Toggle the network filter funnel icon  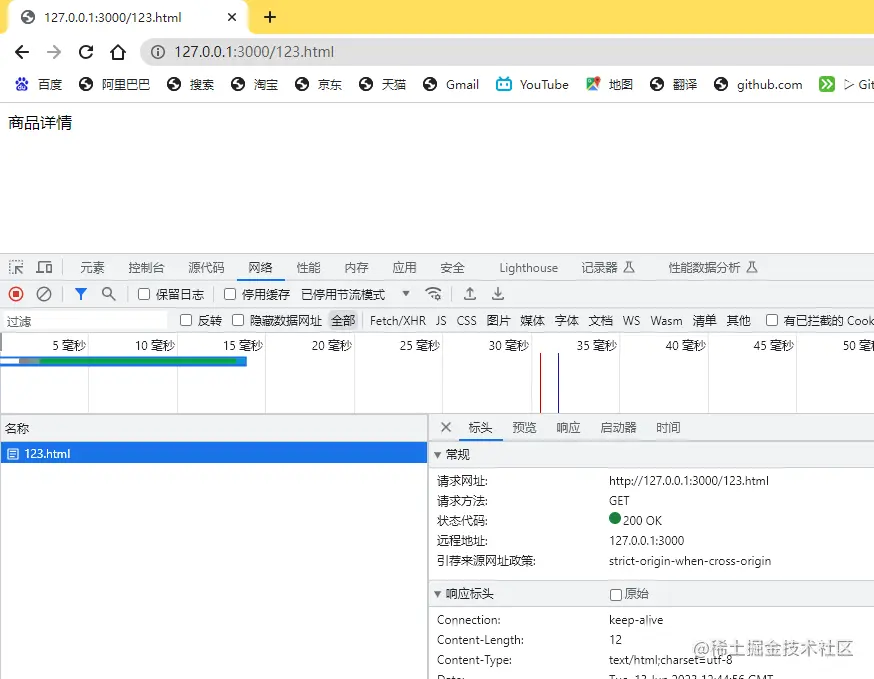click(81, 294)
